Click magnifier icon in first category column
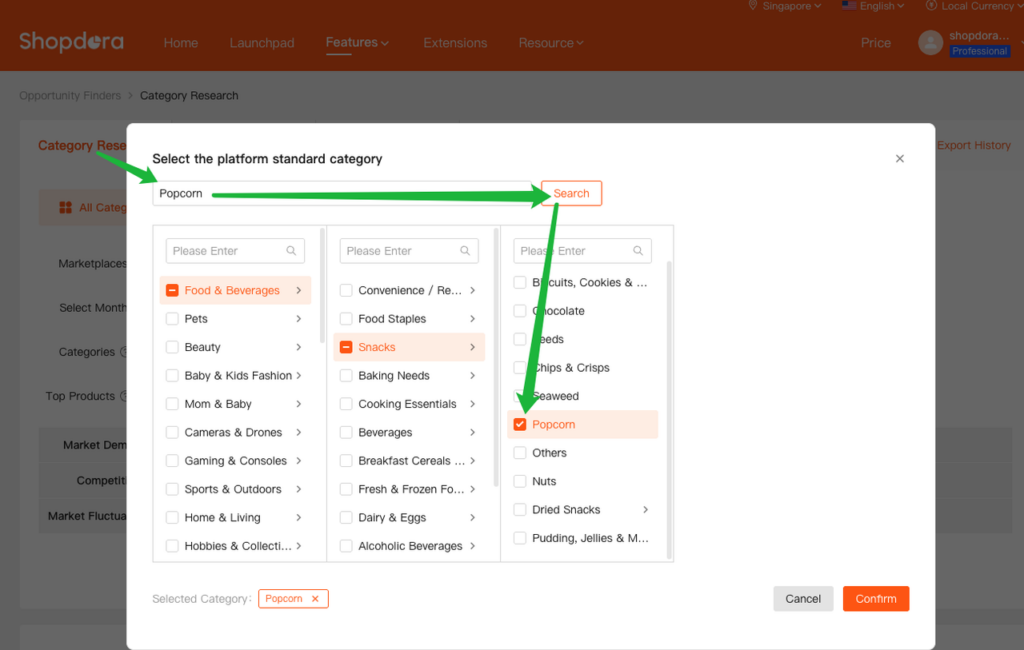The width and height of the screenshot is (1024, 650). click(x=292, y=251)
